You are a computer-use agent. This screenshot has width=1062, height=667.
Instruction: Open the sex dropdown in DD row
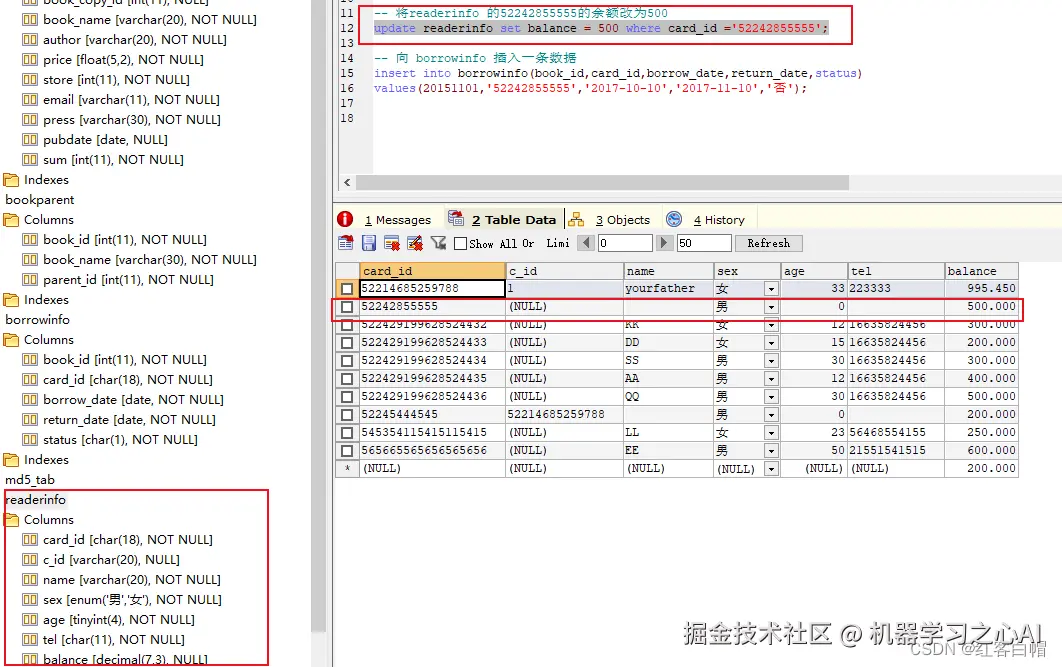pos(771,343)
